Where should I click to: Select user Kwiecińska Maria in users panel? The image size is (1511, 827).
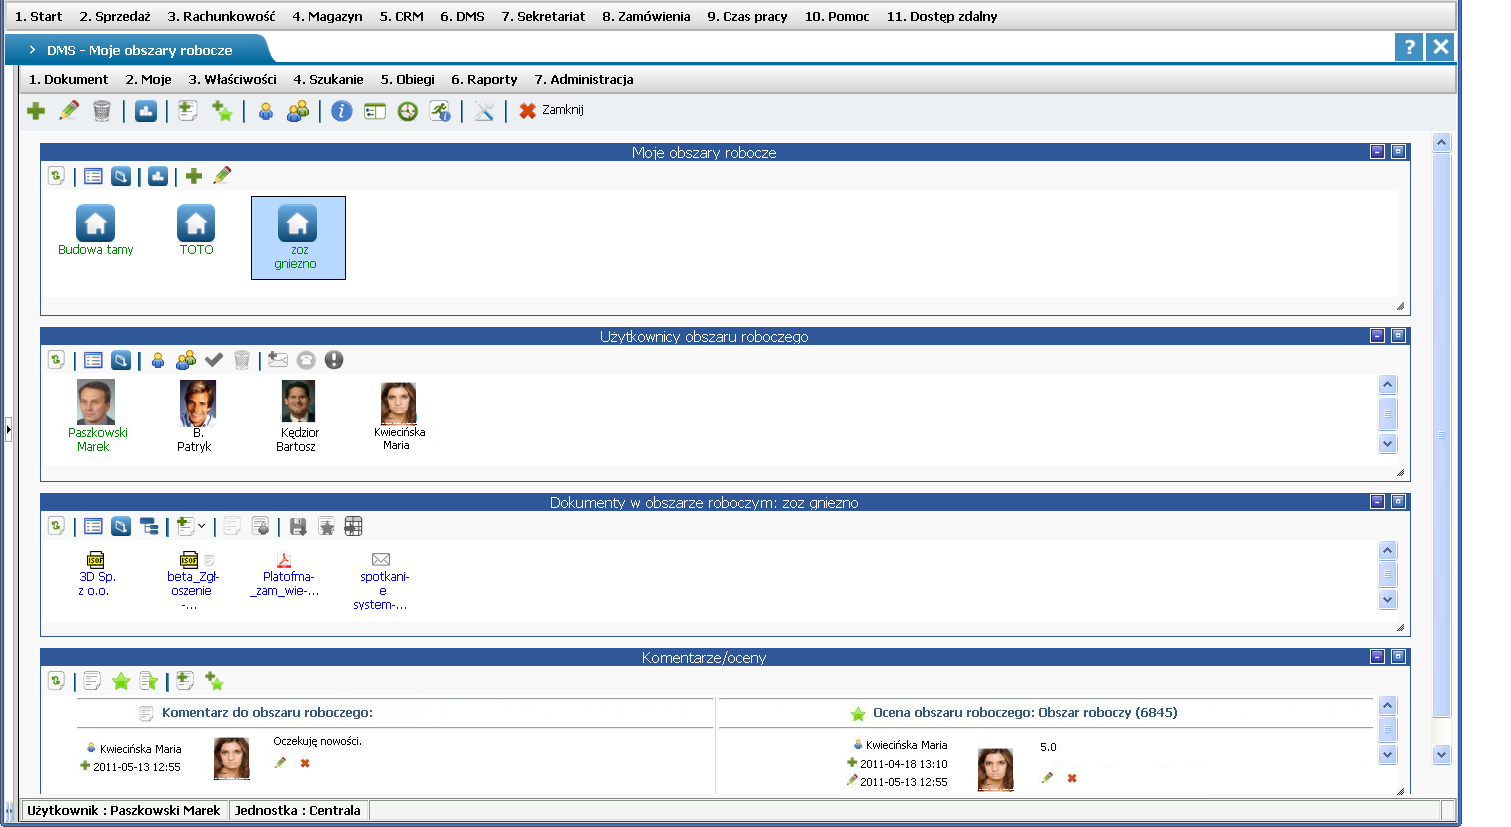click(399, 404)
